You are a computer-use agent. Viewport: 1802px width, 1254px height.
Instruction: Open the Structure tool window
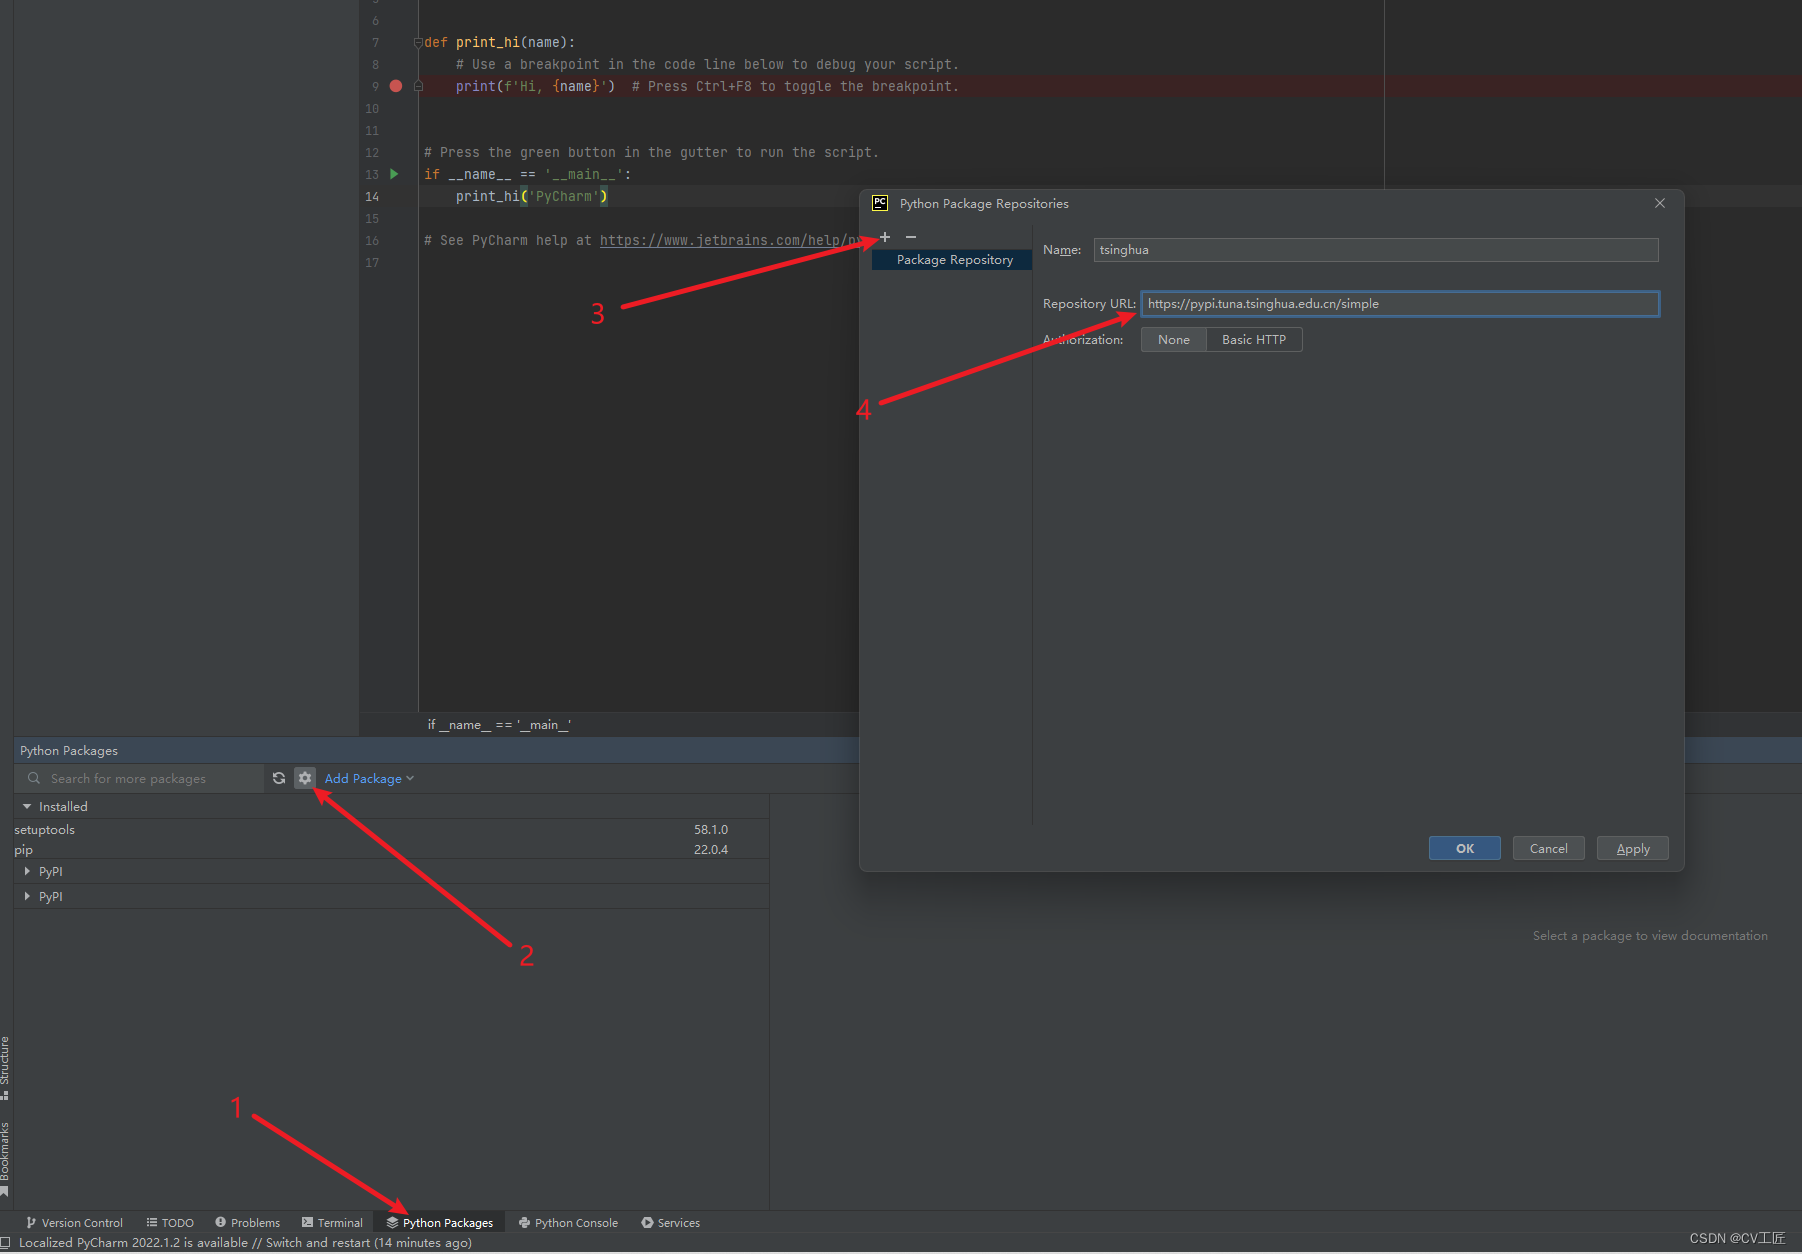coord(5,1067)
